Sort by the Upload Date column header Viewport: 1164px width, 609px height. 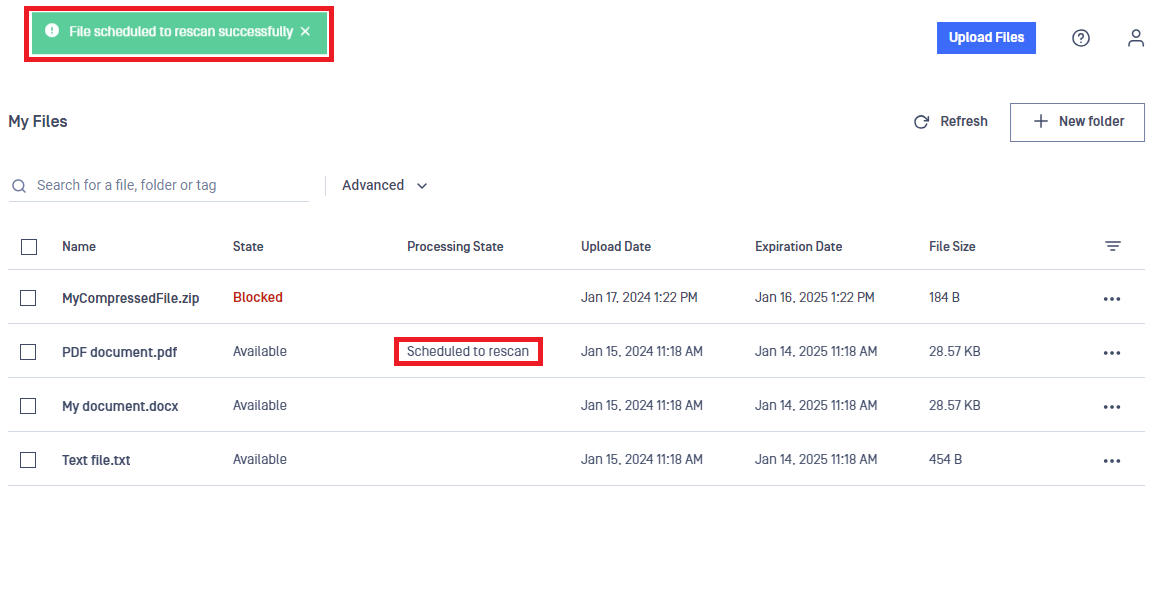[x=616, y=247]
